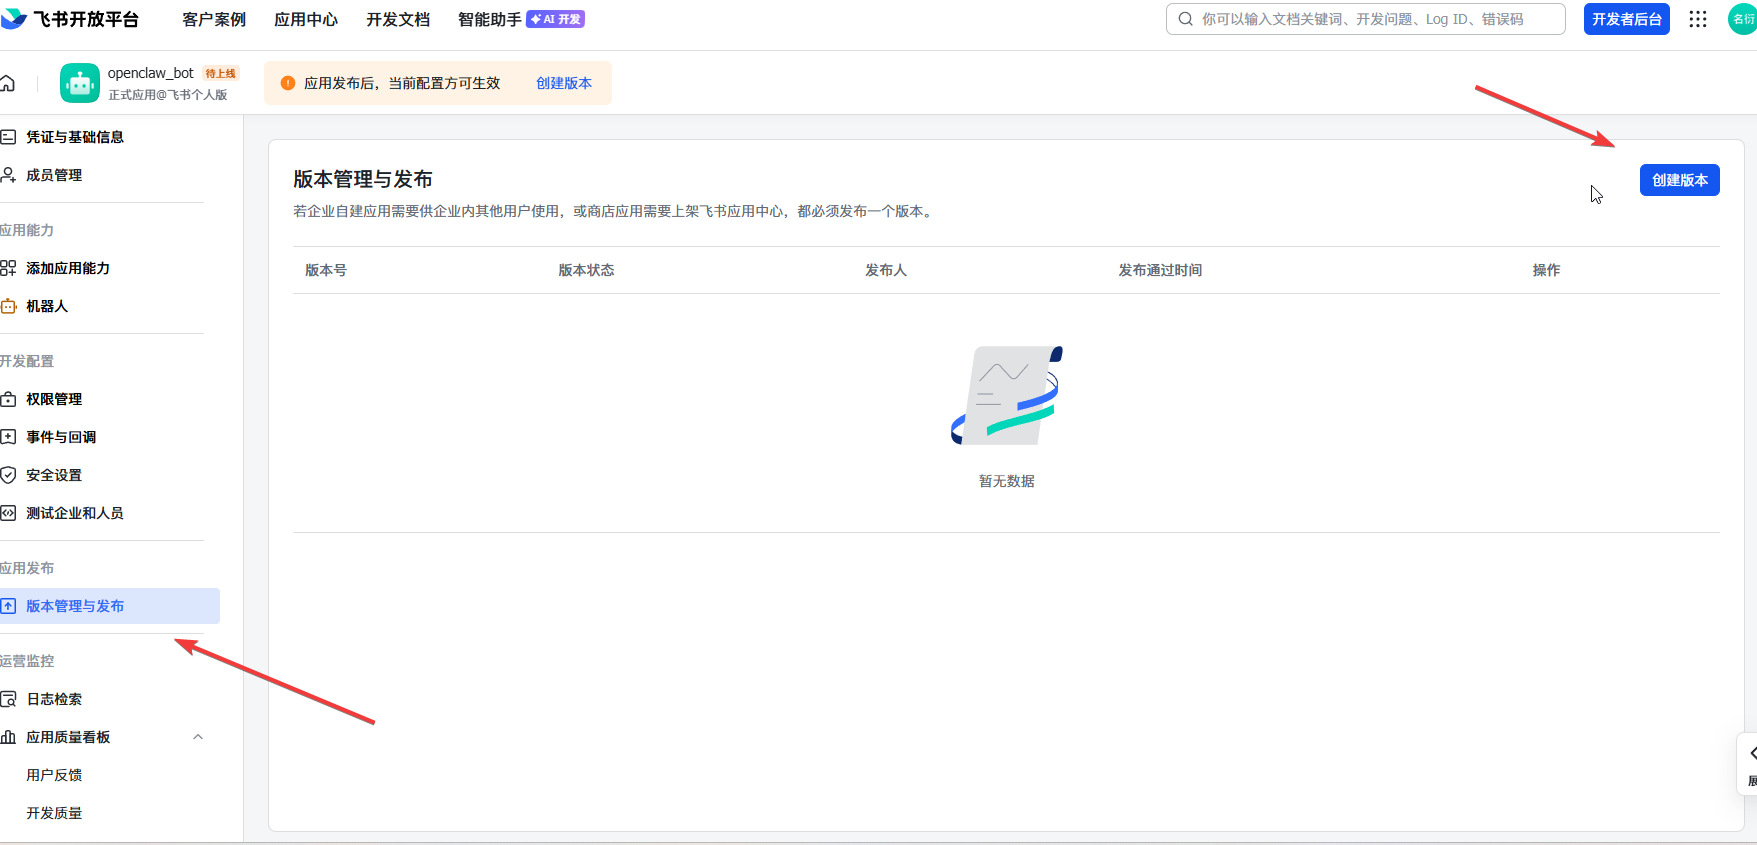The width and height of the screenshot is (1757, 845).
Task: Open the apps grid icon in header
Action: pos(1698,19)
